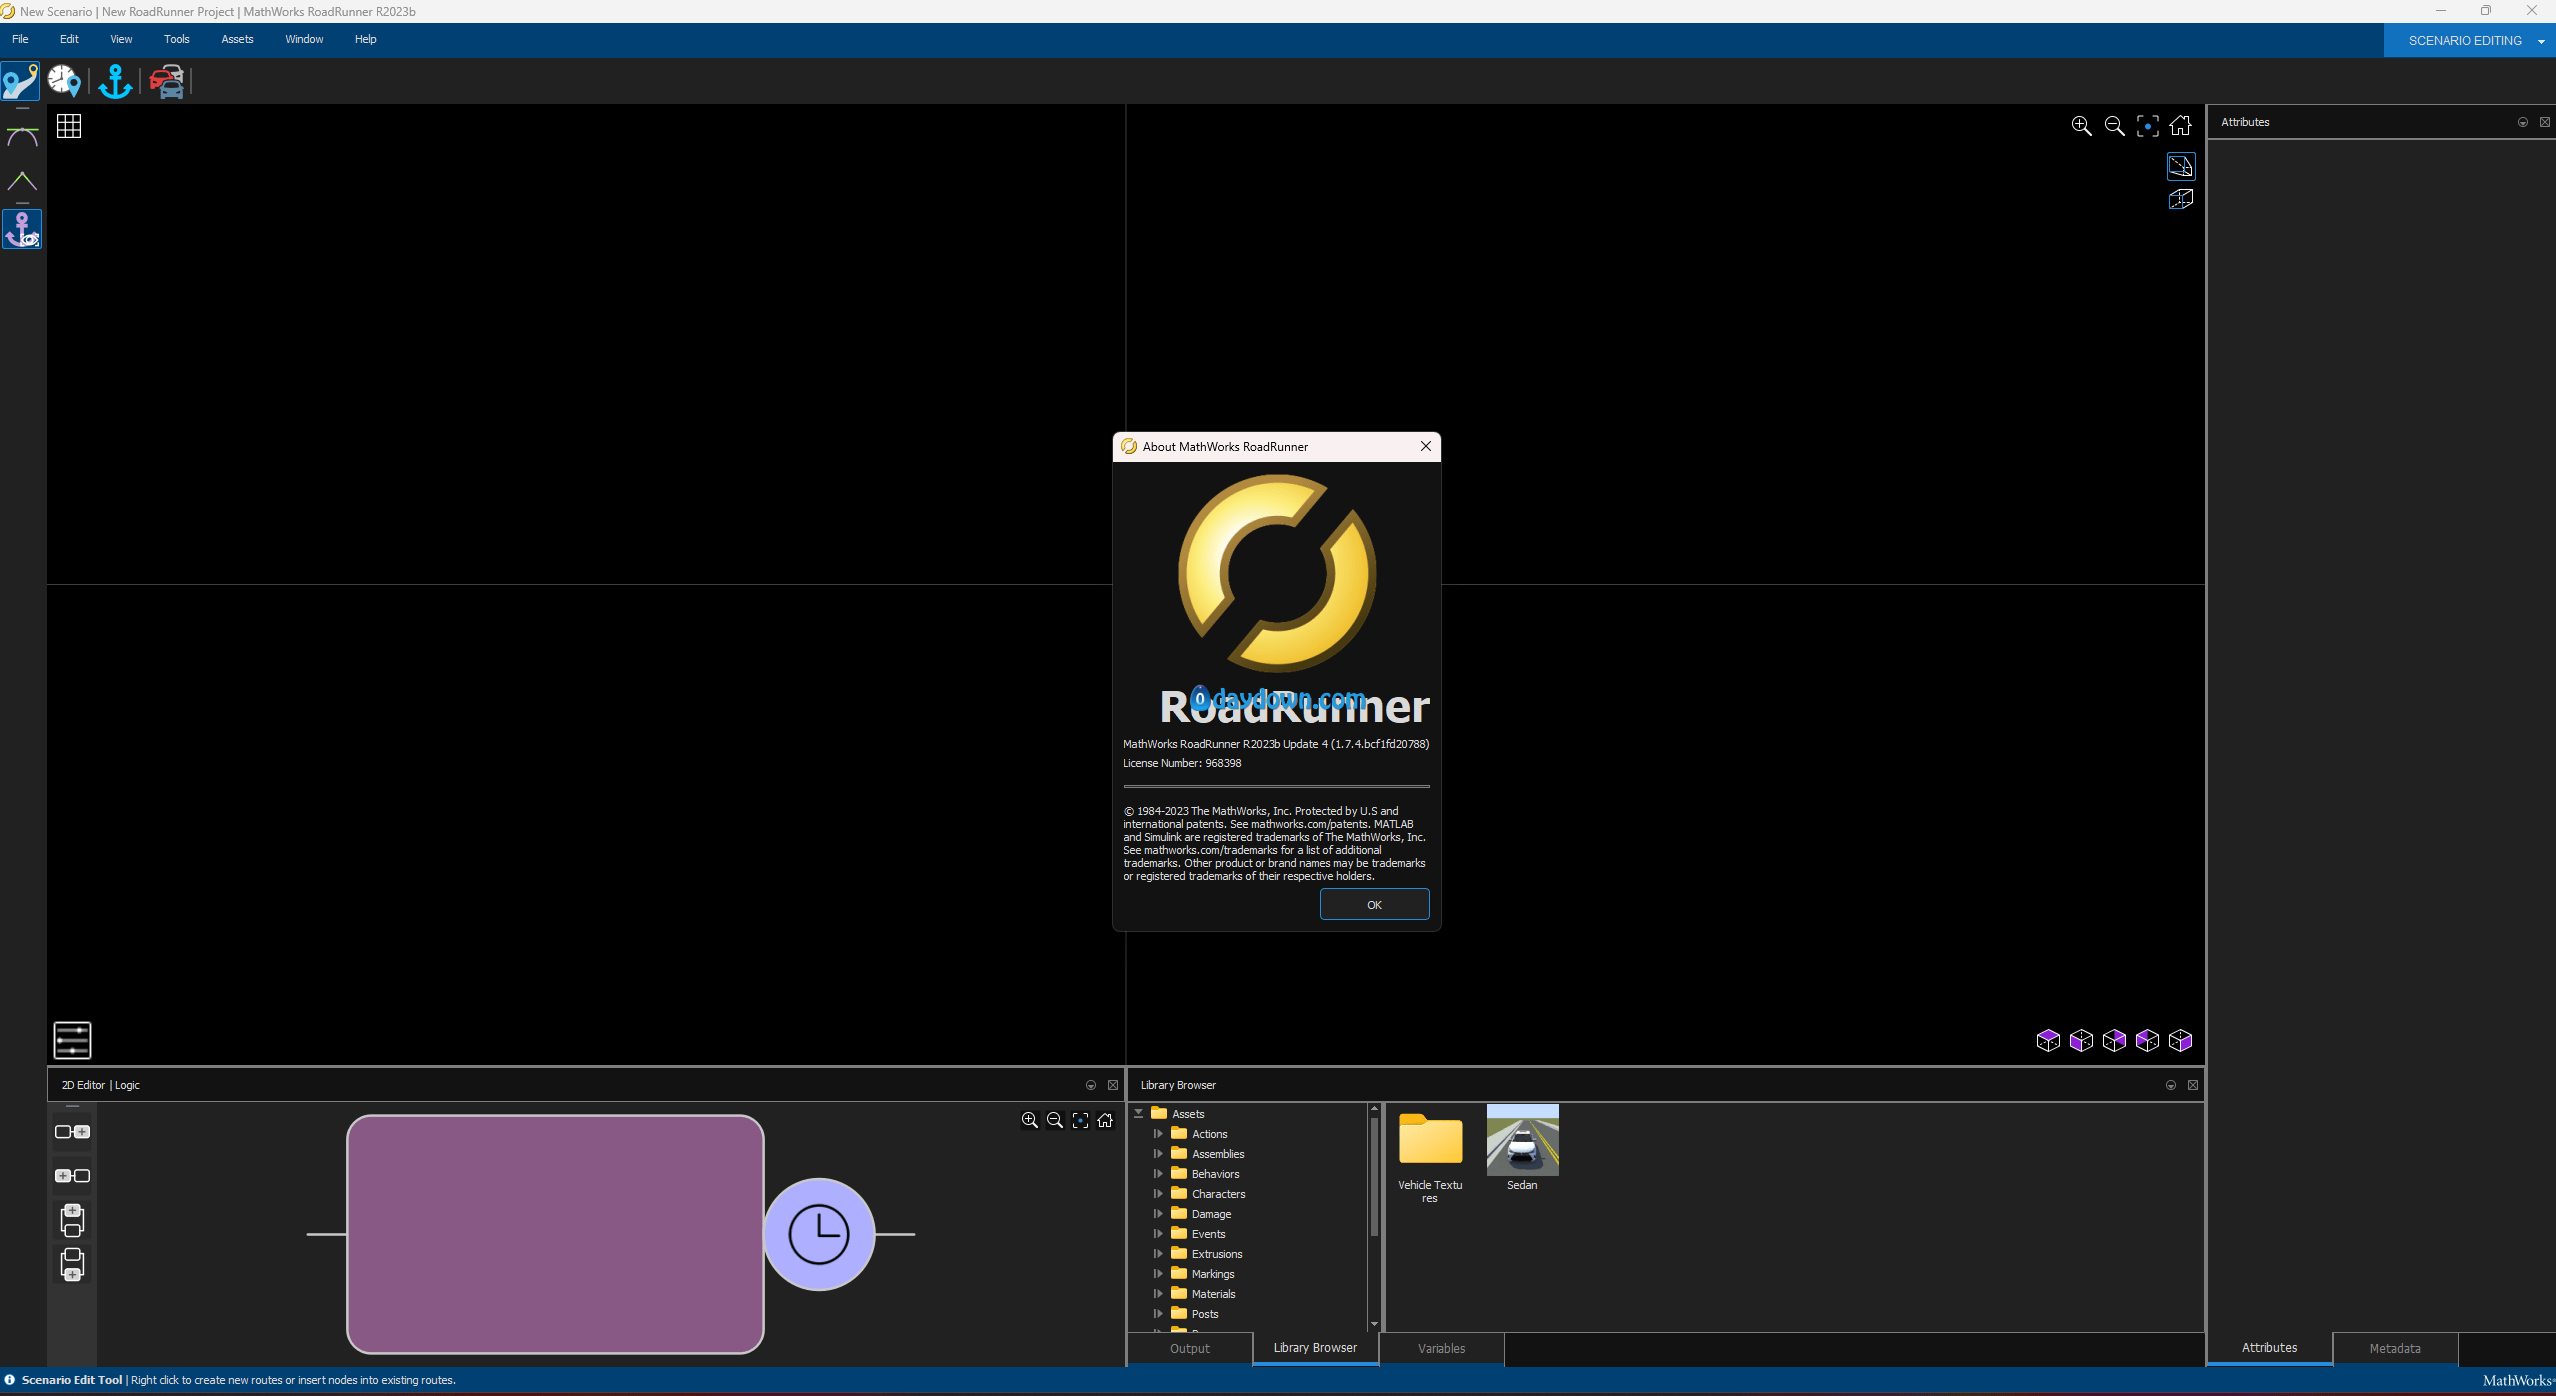Viewport: 2556px width, 1396px height.
Task: Switch to the Library Browser tab
Action: tap(1315, 1348)
